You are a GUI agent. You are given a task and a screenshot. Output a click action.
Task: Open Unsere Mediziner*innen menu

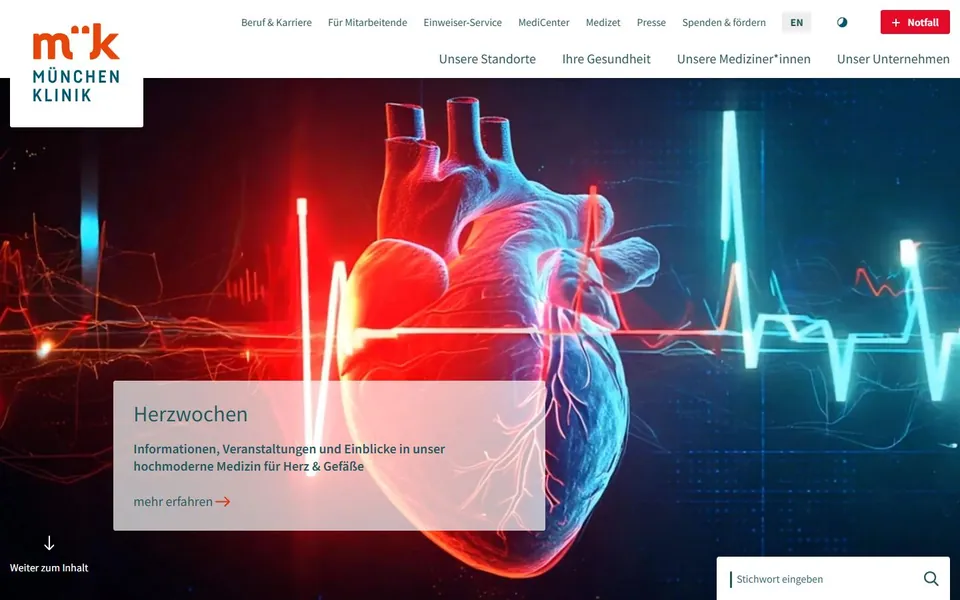743,59
